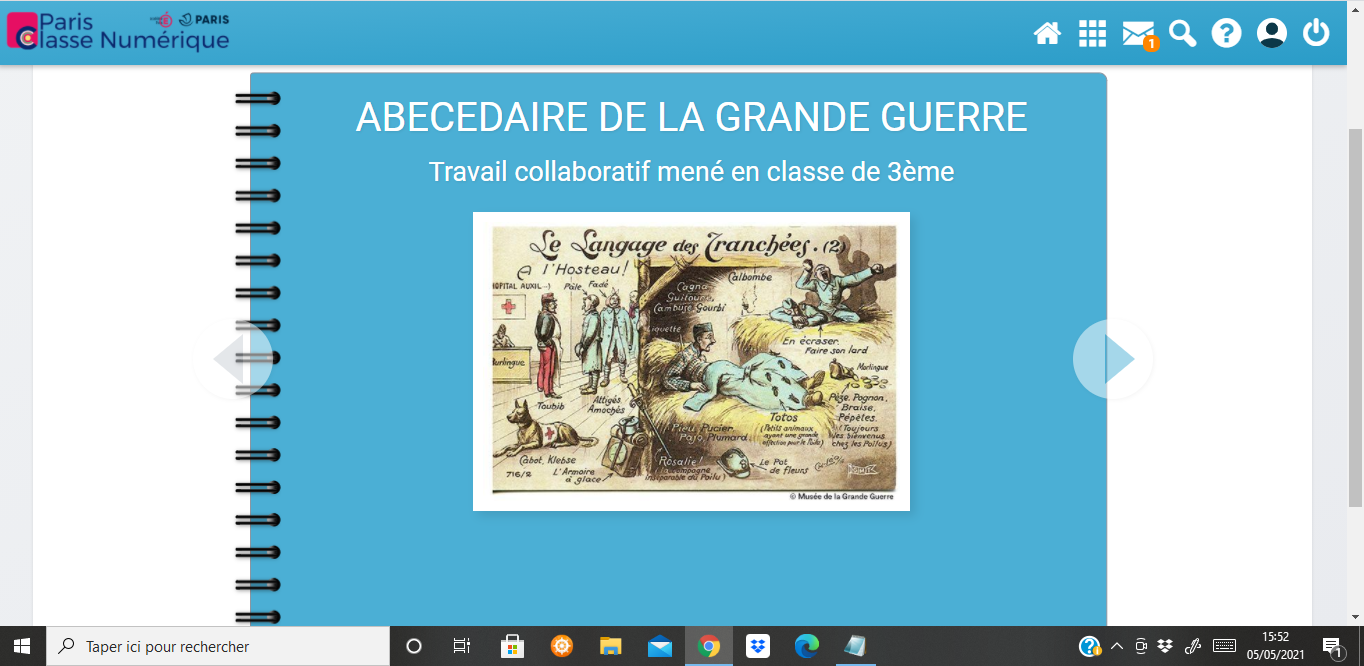1364x666 pixels.
Task: Open the Windows Start menu
Action: pos(22,646)
